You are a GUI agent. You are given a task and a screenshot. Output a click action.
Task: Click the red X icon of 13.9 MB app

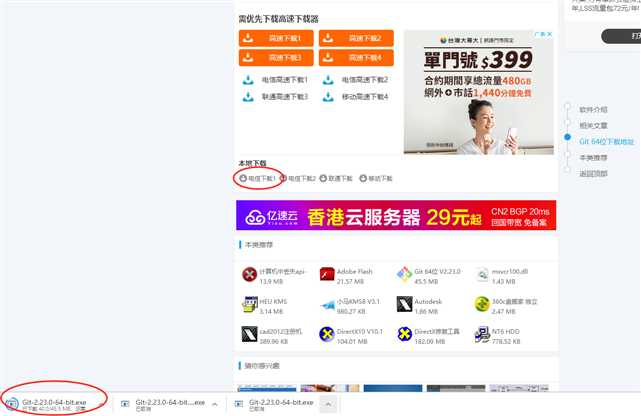(x=249, y=275)
